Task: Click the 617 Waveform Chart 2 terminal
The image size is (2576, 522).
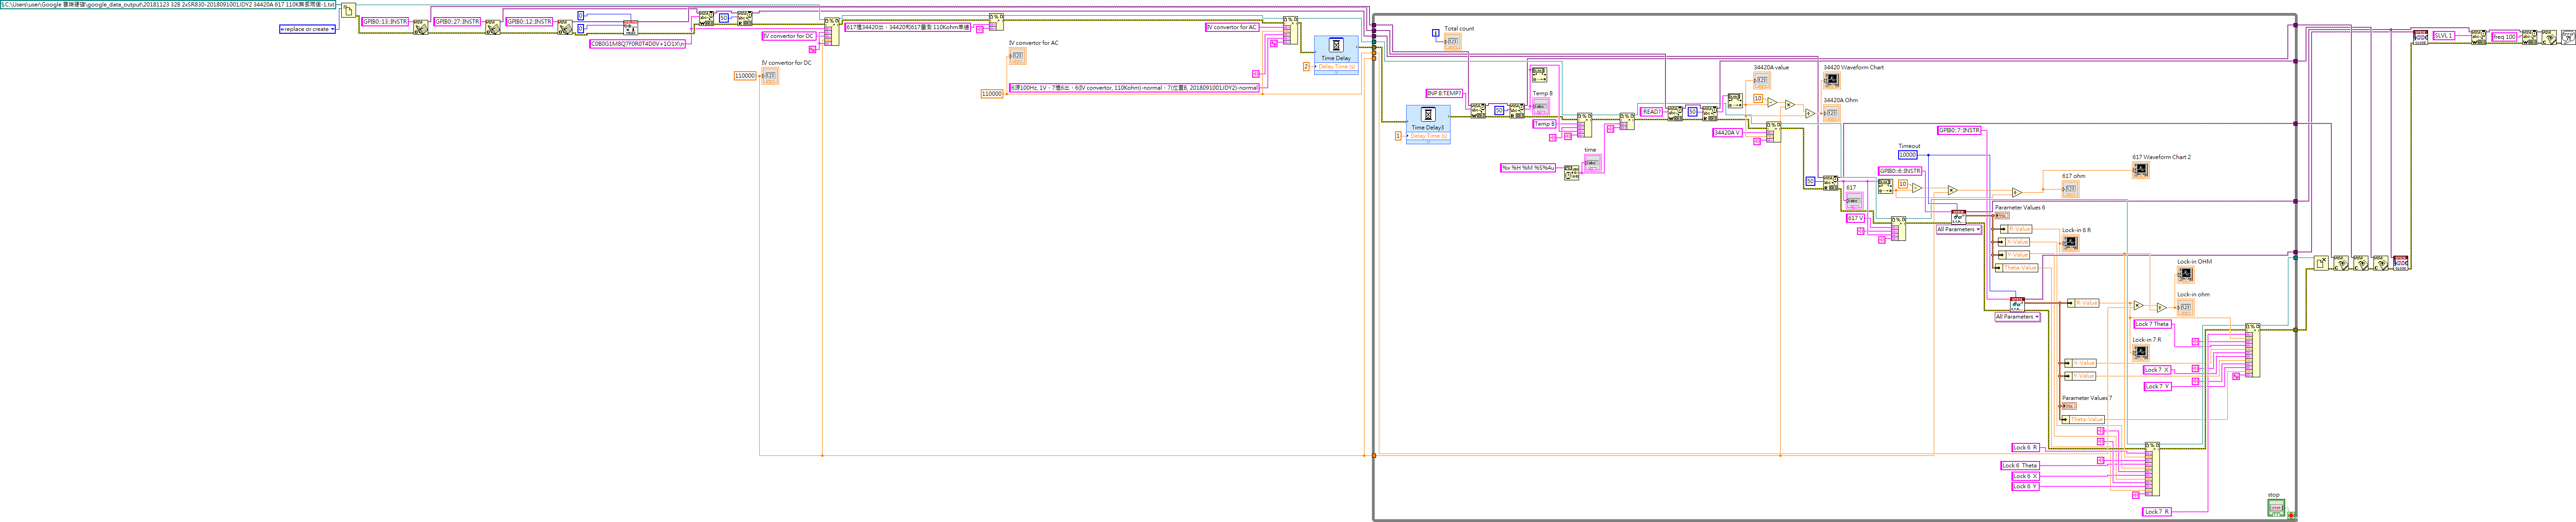Action: [x=2140, y=170]
